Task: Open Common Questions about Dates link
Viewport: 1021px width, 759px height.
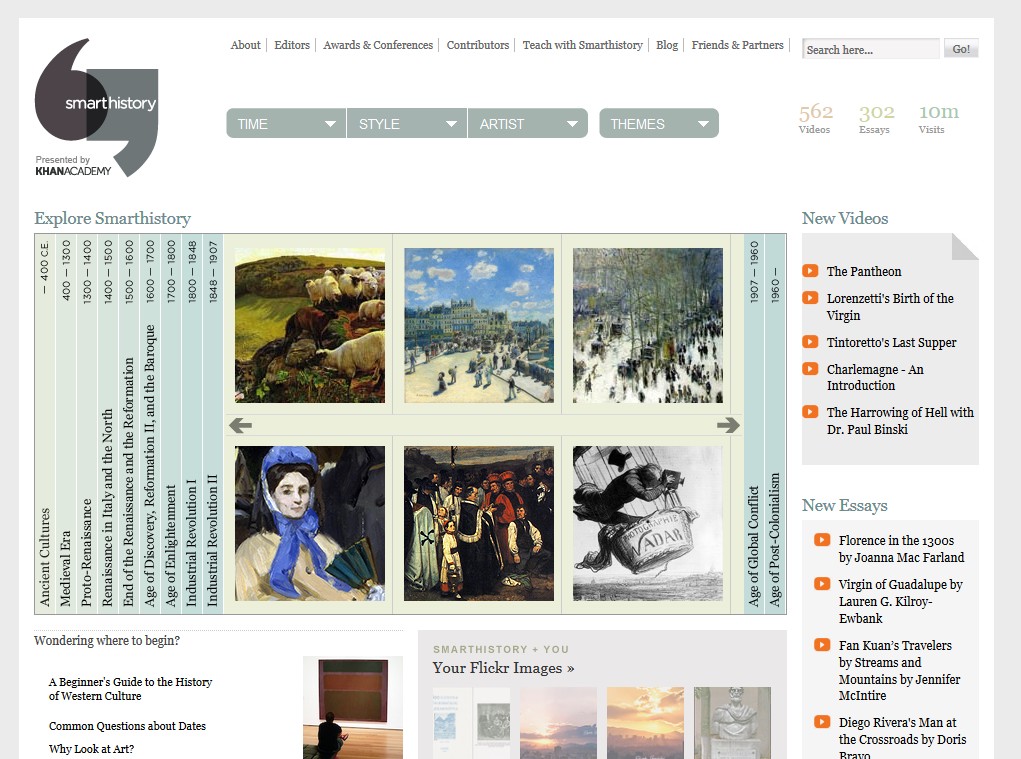Action: [x=127, y=726]
